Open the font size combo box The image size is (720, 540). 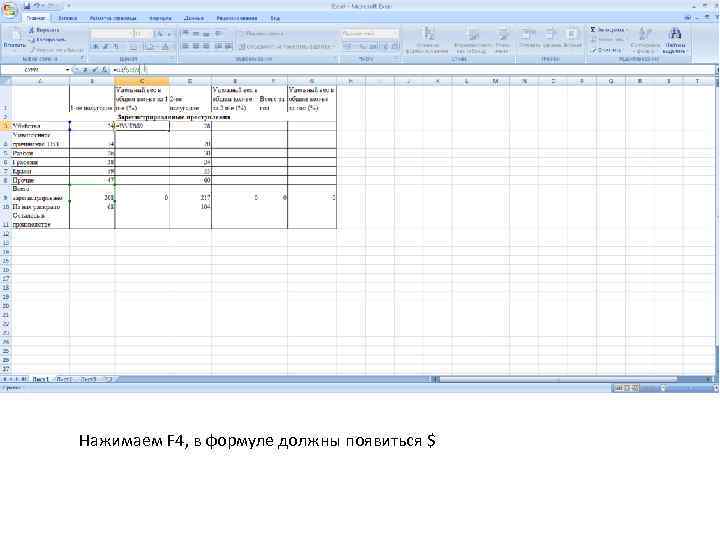coord(143,34)
